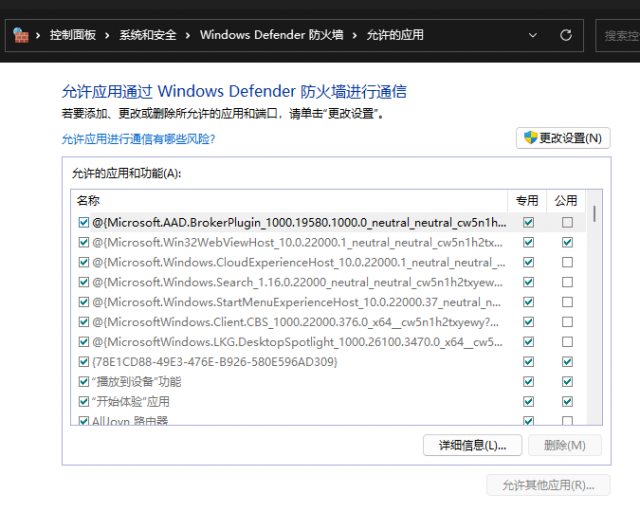Click the shield icon on 更改设置 button
This screenshot has height=530, width=640.
[x=531, y=138]
